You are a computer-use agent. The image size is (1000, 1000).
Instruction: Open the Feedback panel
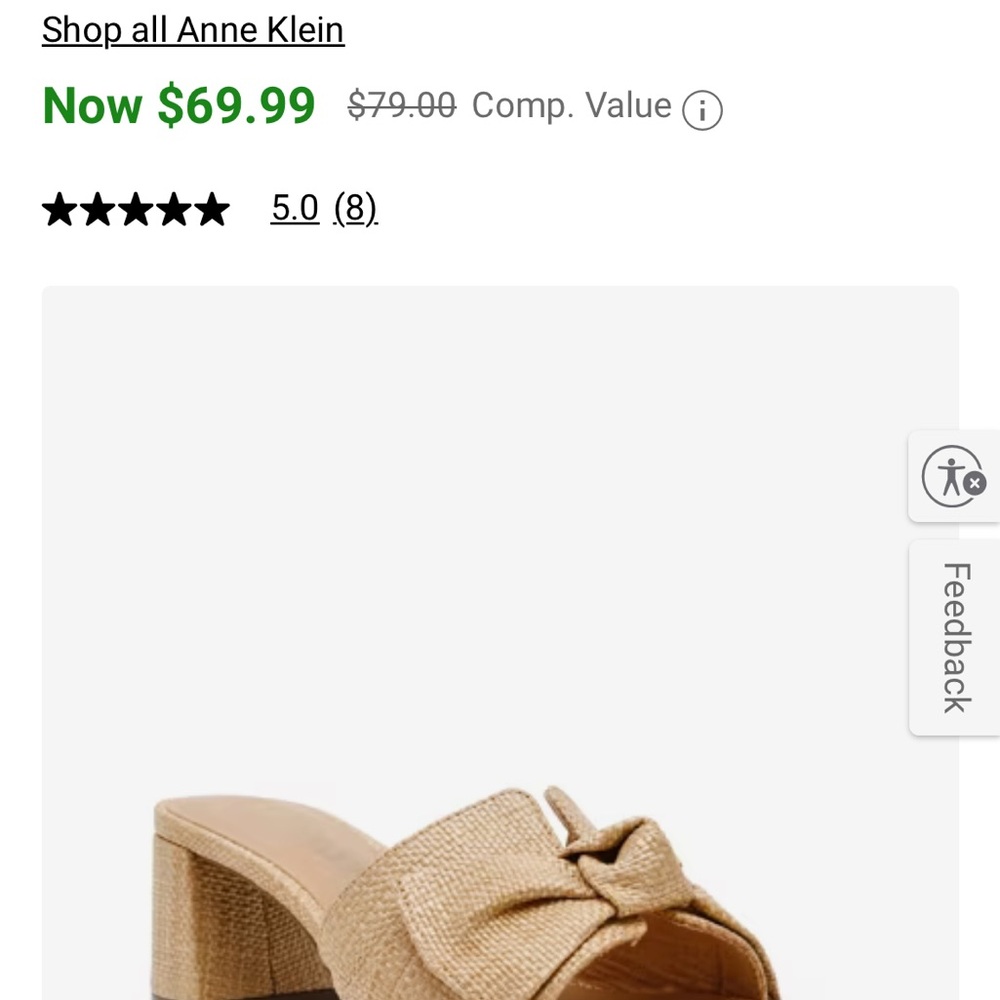(955, 637)
